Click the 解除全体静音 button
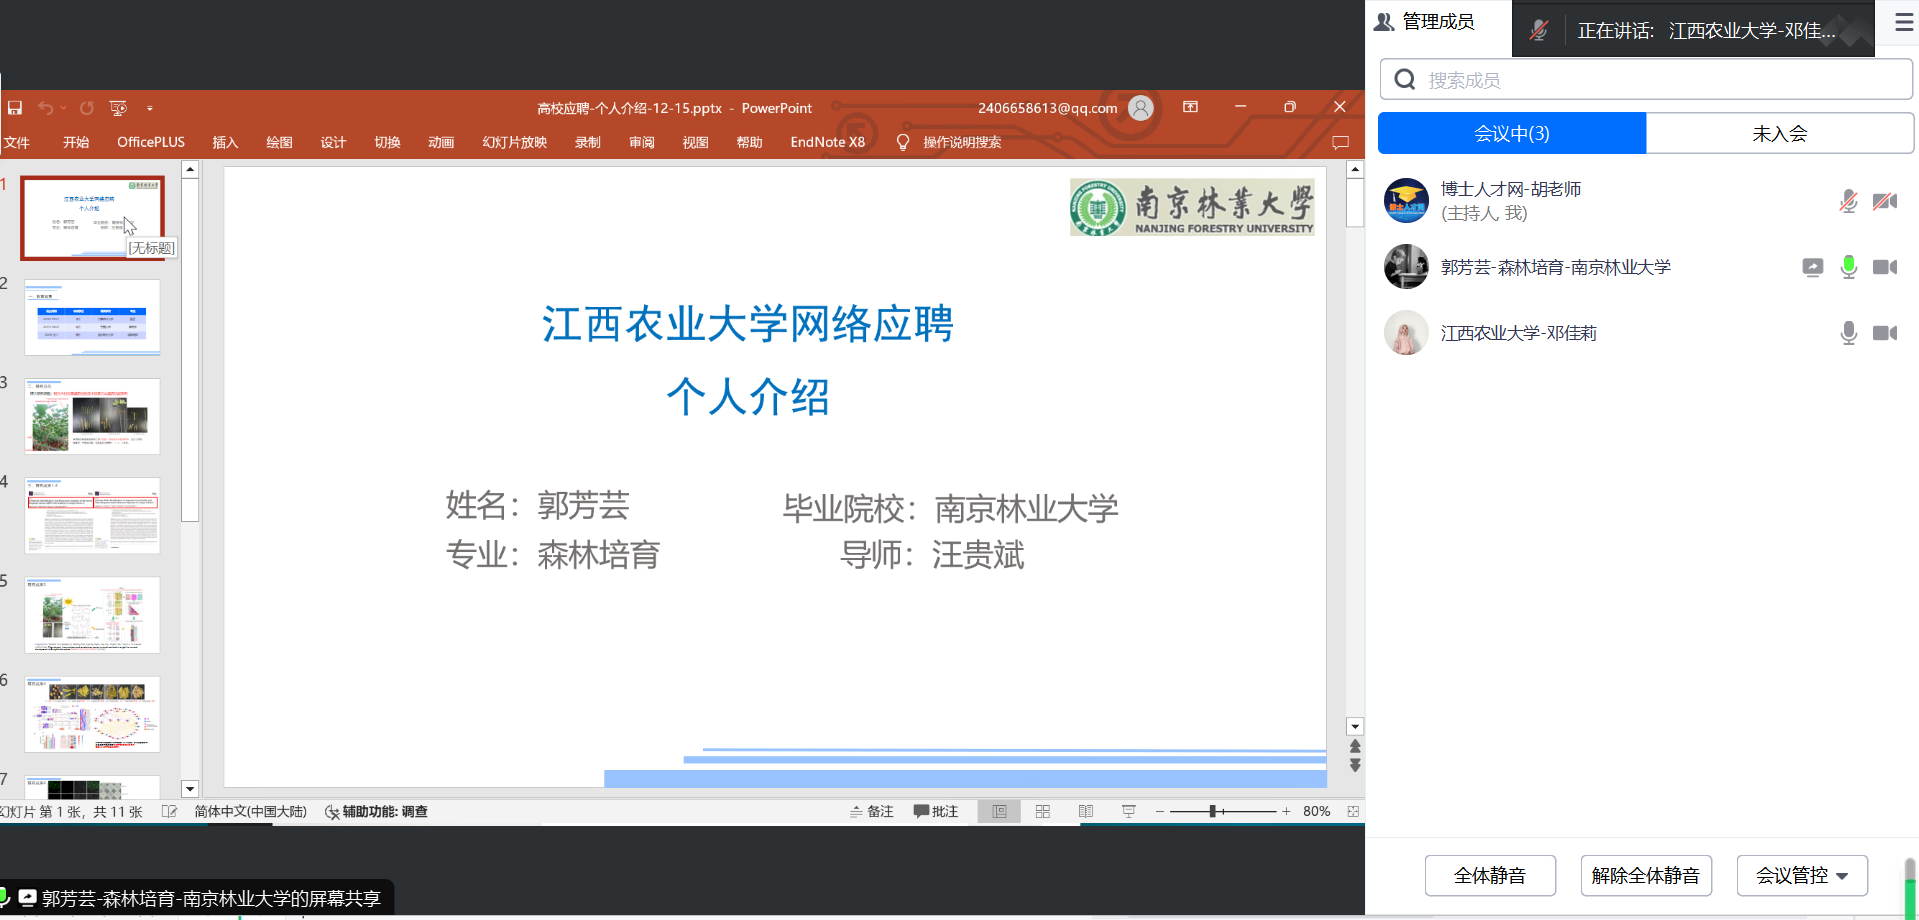Viewport: 1919px width, 920px height. (1646, 876)
